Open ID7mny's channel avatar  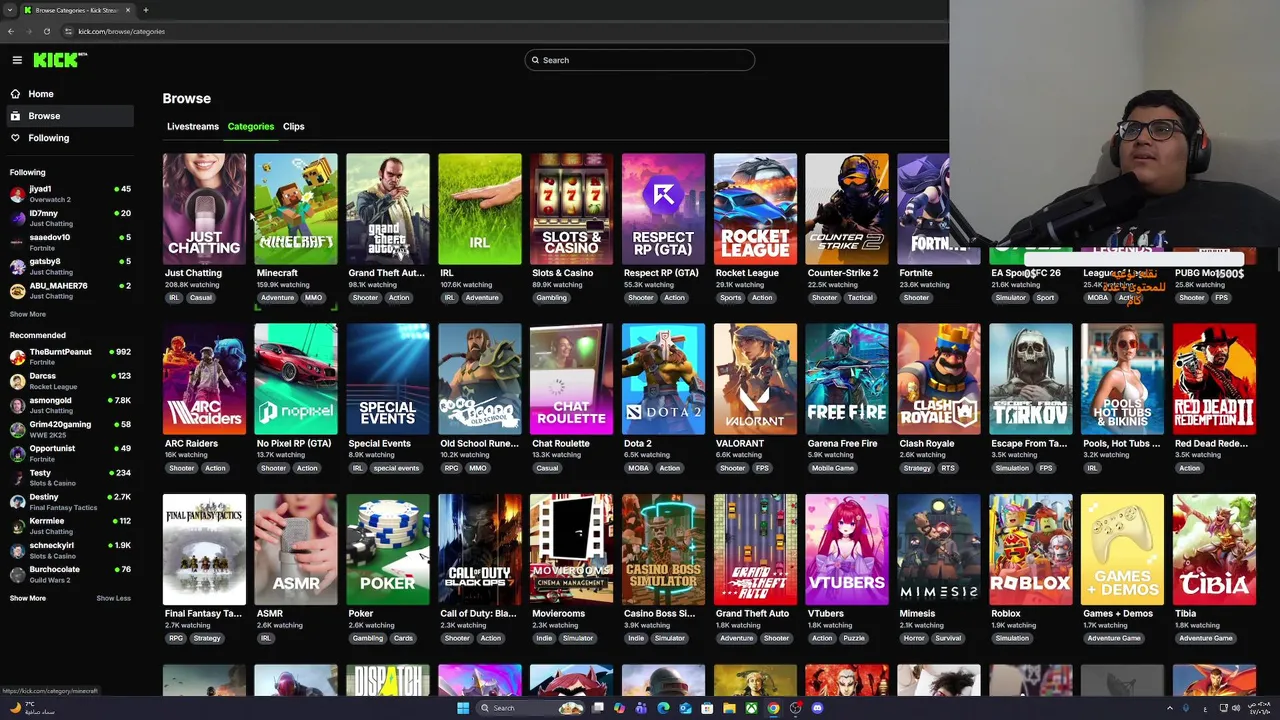[17, 218]
